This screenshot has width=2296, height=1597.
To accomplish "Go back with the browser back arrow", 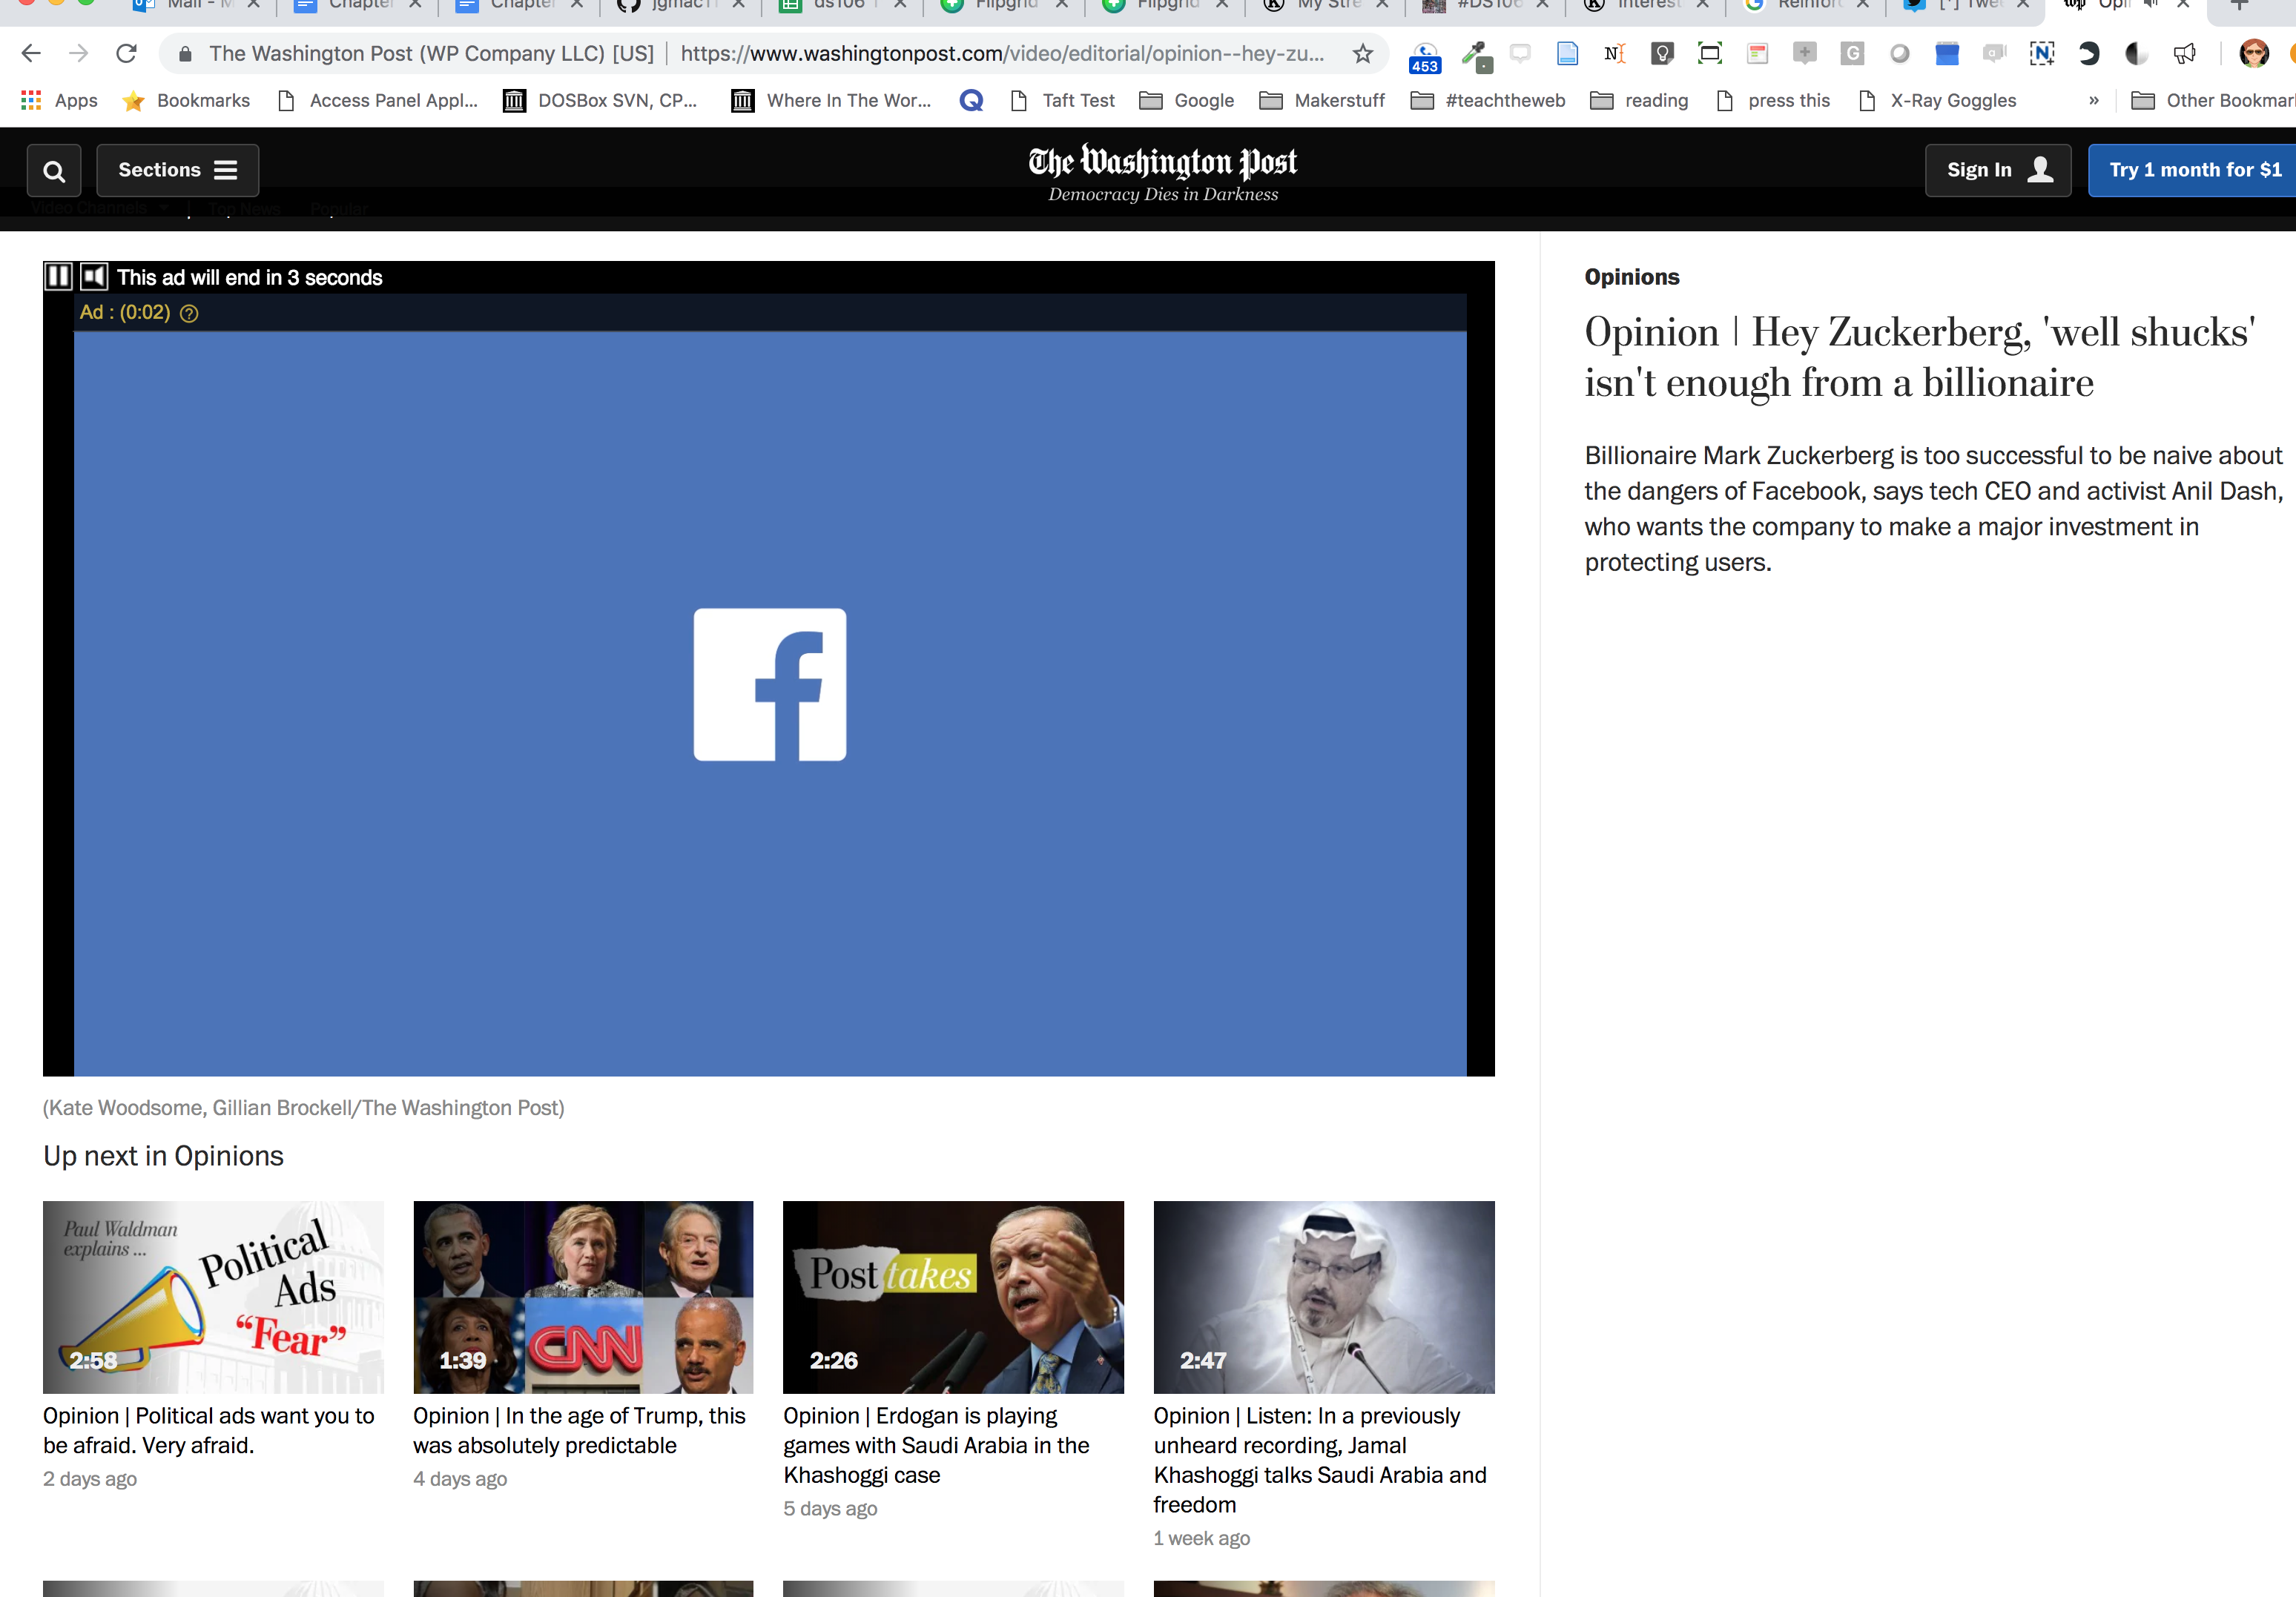I will point(31,53).
